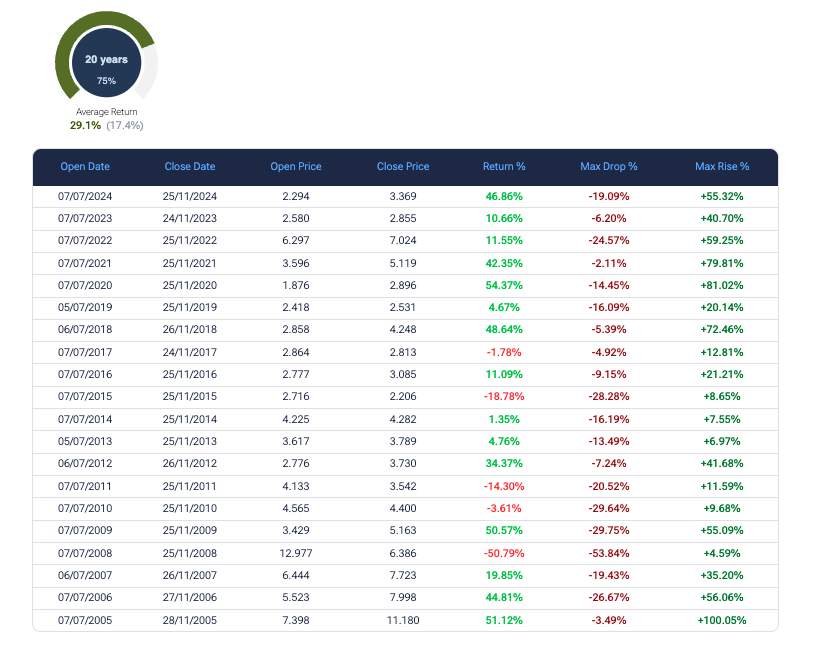Select close price 11.180

[403, 620]
